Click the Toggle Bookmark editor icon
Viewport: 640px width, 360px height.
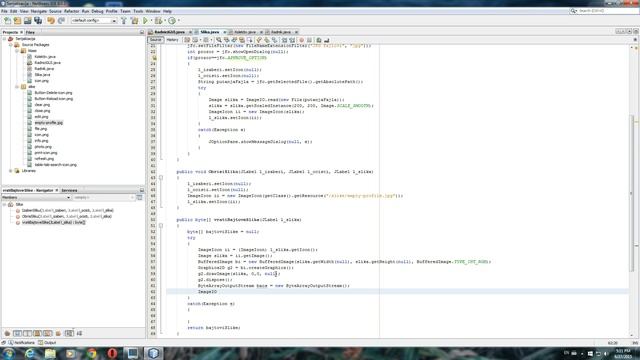275,40
